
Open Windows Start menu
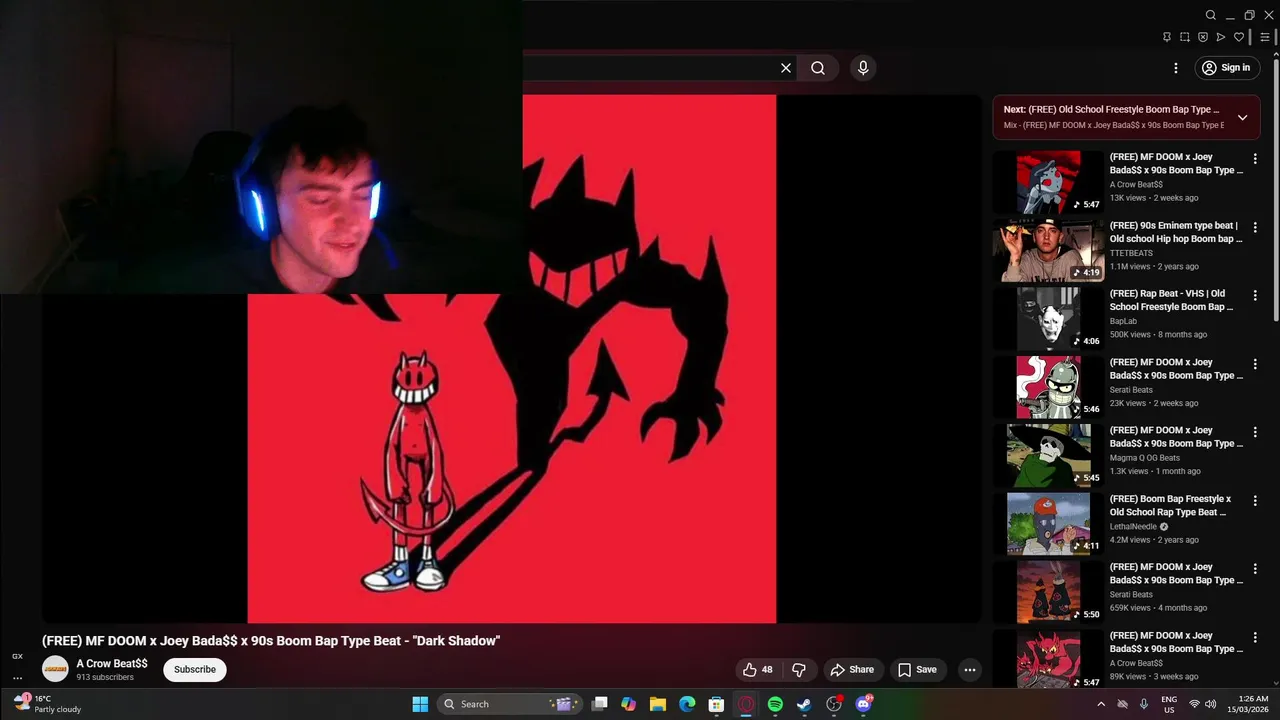[x=420, y=704]
